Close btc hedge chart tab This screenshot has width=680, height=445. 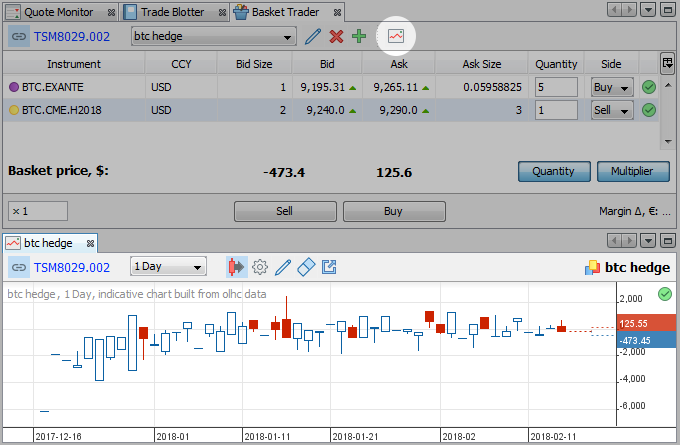point(90,243)
